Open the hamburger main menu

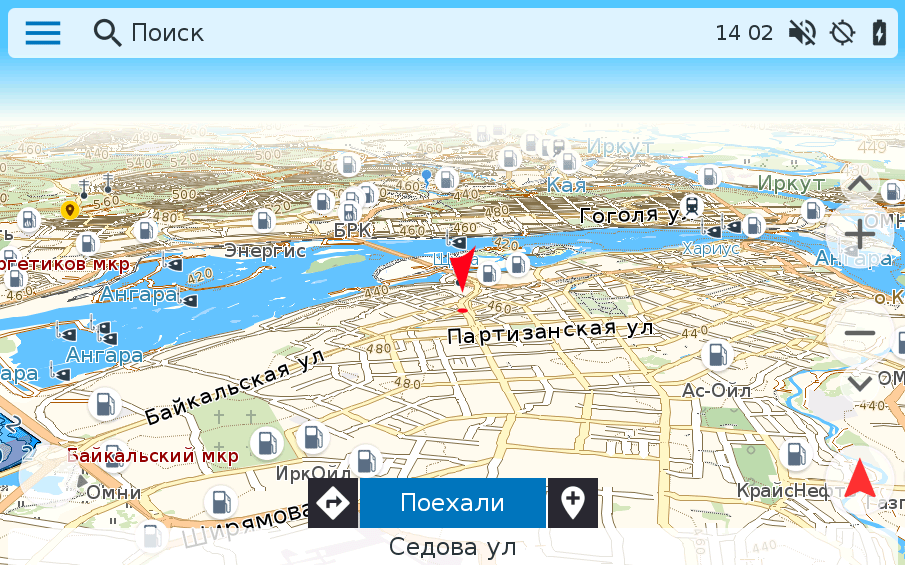(43, 33)
